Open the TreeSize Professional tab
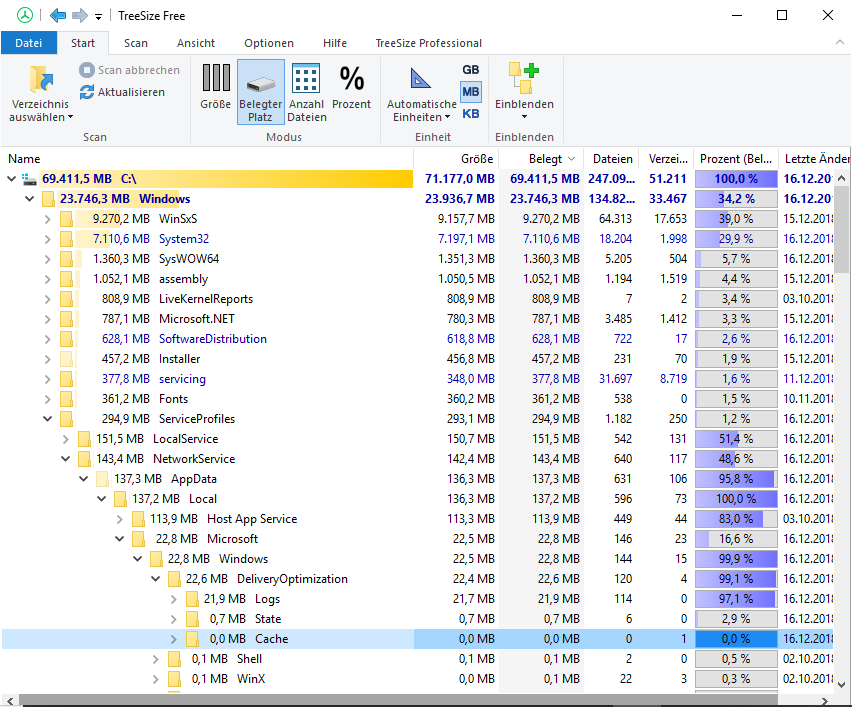 pyautogui.click(x=429, y=43)
